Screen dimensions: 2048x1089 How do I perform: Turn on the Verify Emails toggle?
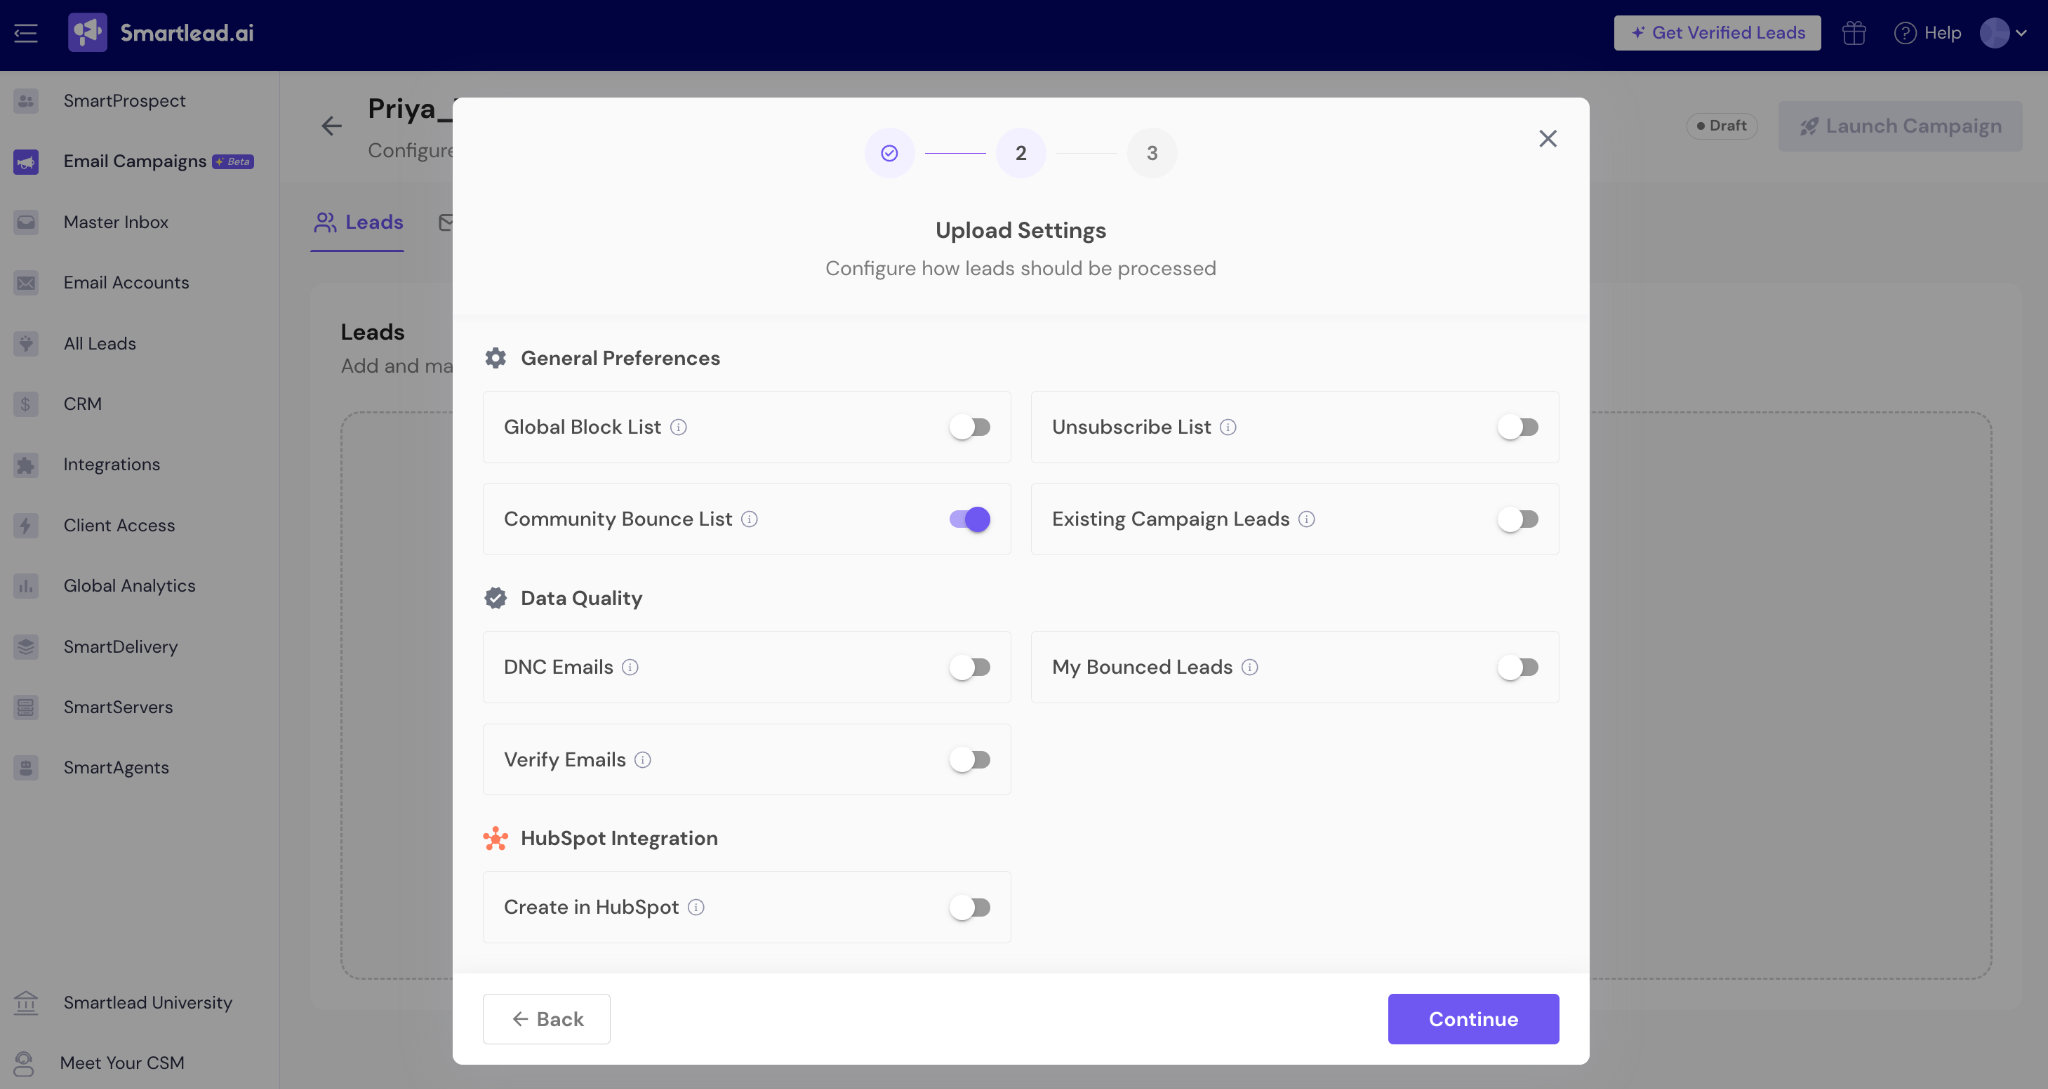pos(969,760)
